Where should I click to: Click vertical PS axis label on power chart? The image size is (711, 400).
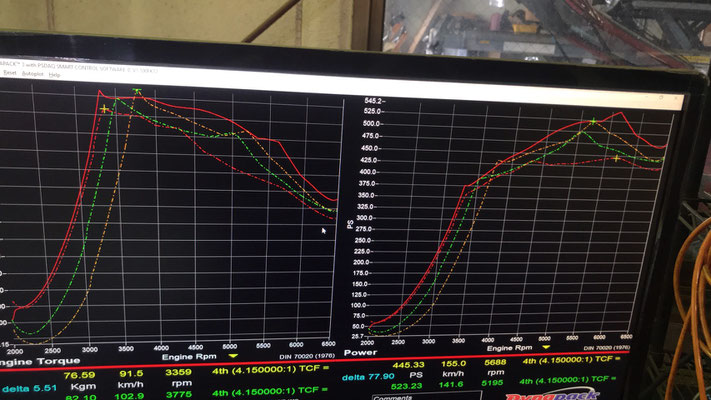[350, 224]
